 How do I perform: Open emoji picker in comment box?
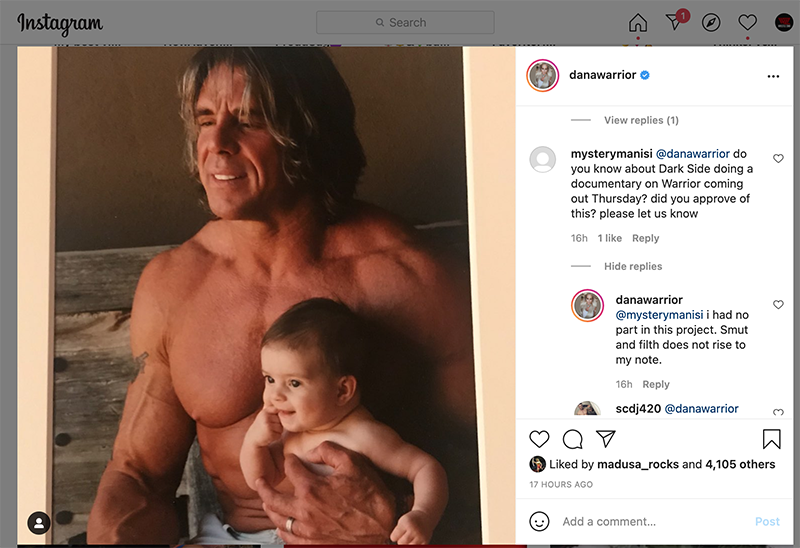(x=539, y=521)
